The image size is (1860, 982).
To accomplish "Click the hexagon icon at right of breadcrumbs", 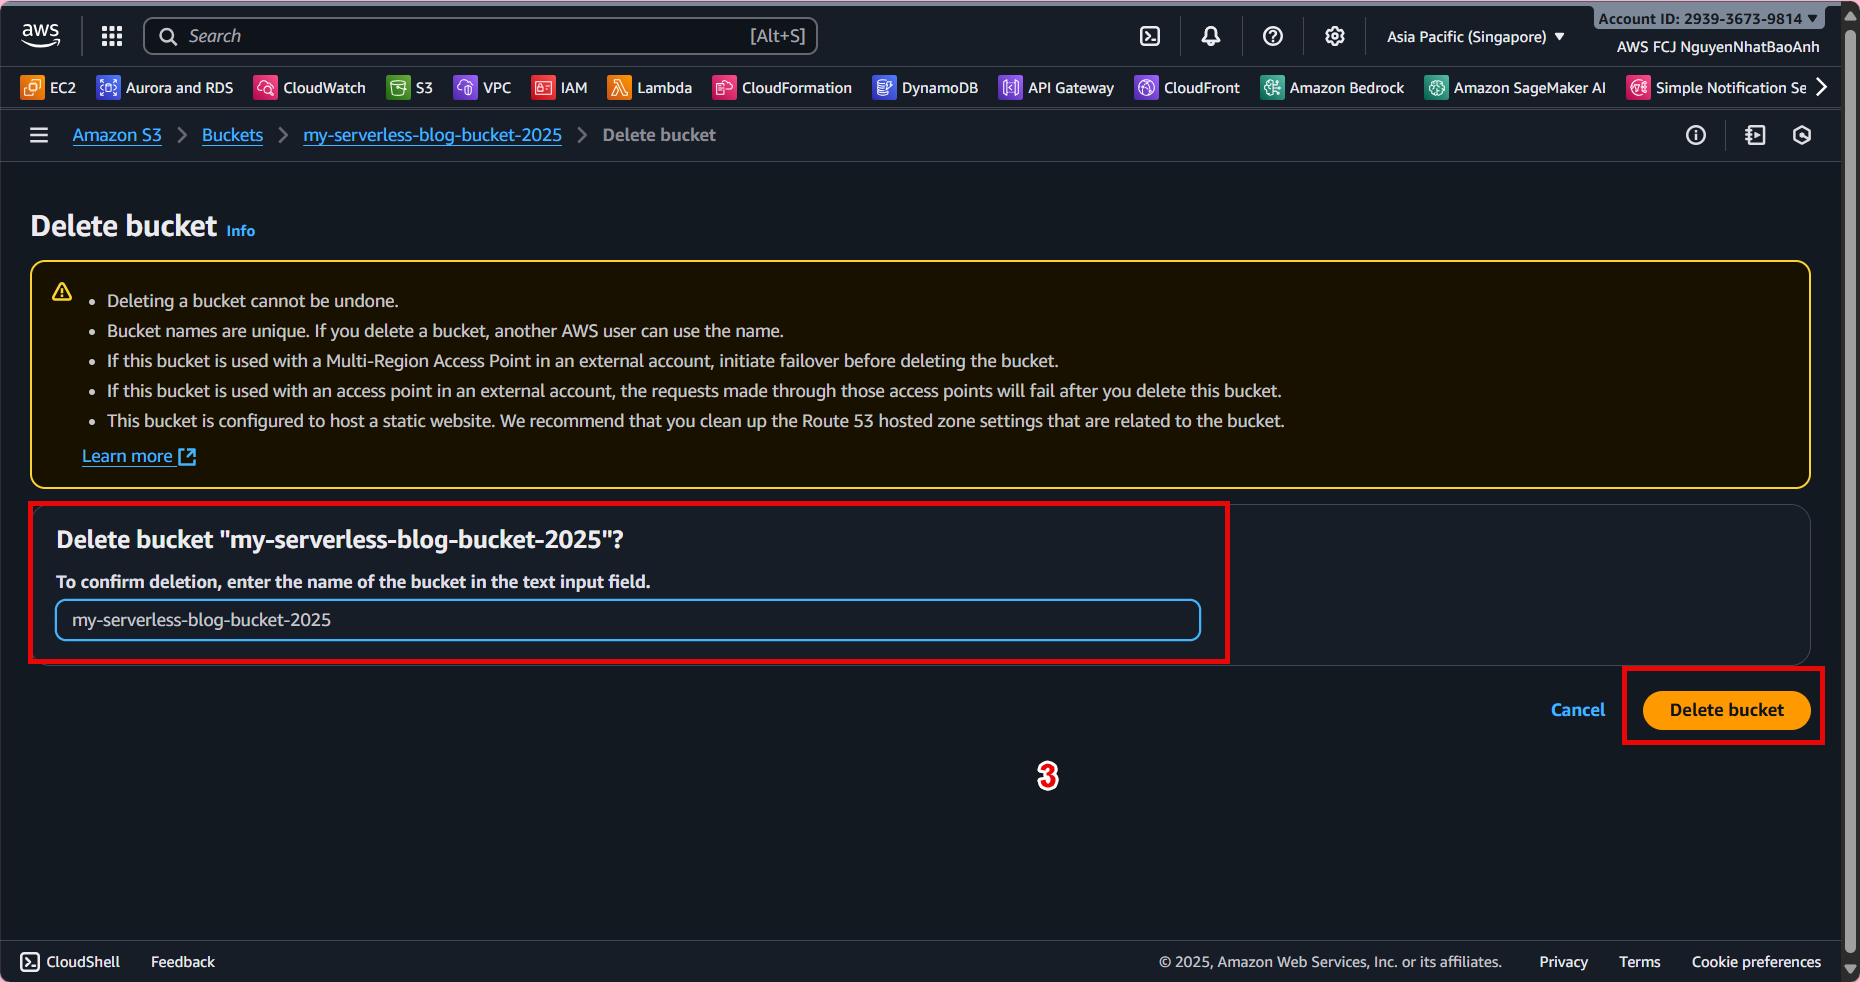I will tap(1802, 135).
